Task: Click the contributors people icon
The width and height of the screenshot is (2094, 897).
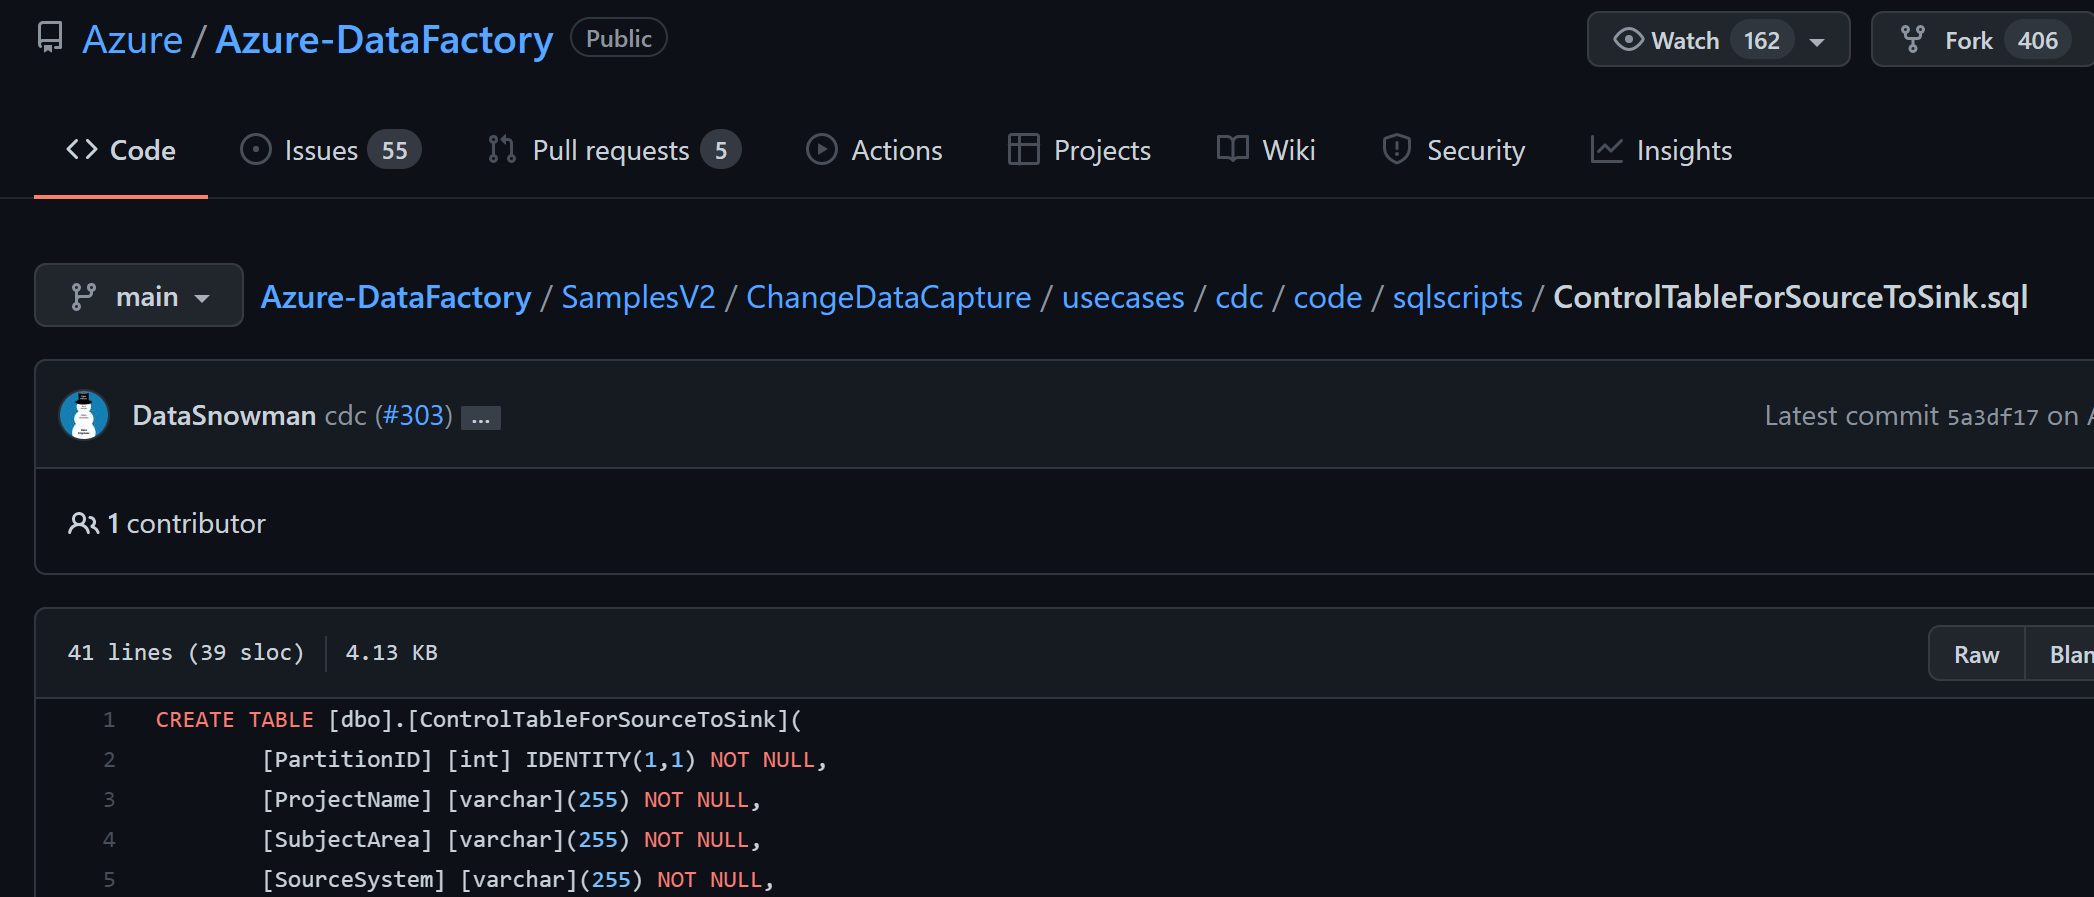Action: (83, 523)
